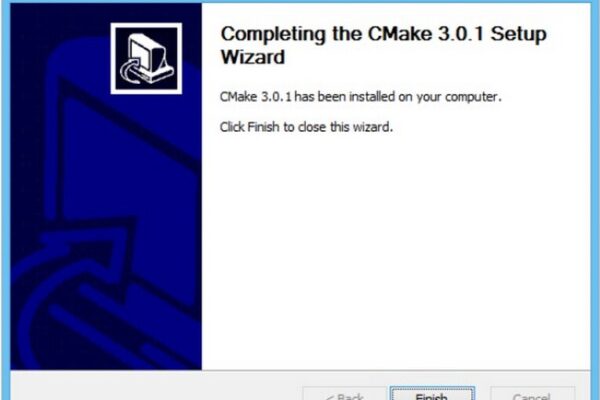Click the 'has been installed on your computer' message
Viewport: 600px width, 400px height.
tap(360, 97)
